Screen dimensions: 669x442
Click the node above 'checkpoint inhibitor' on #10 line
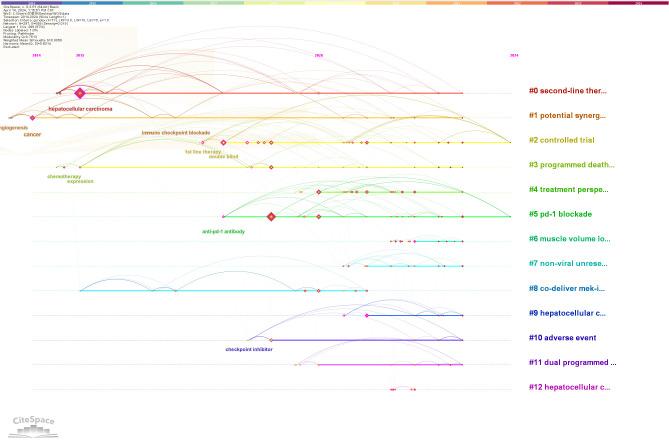271,340
